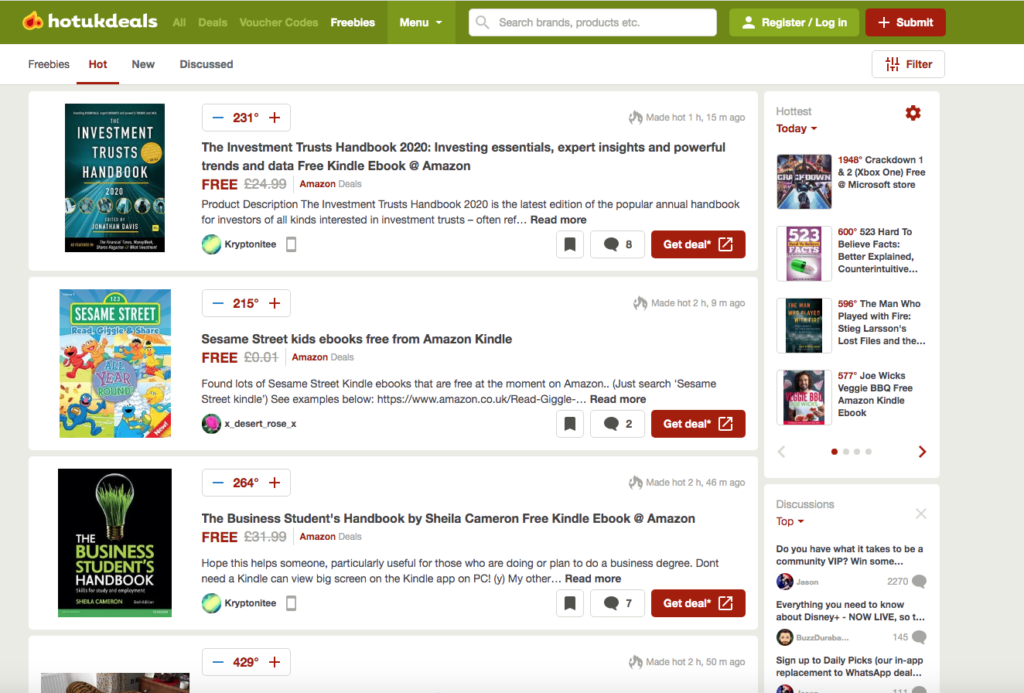Get deal for Sesame Street ebooks
The width and height of the screenshot is (1024, 693).
[698, 424]
